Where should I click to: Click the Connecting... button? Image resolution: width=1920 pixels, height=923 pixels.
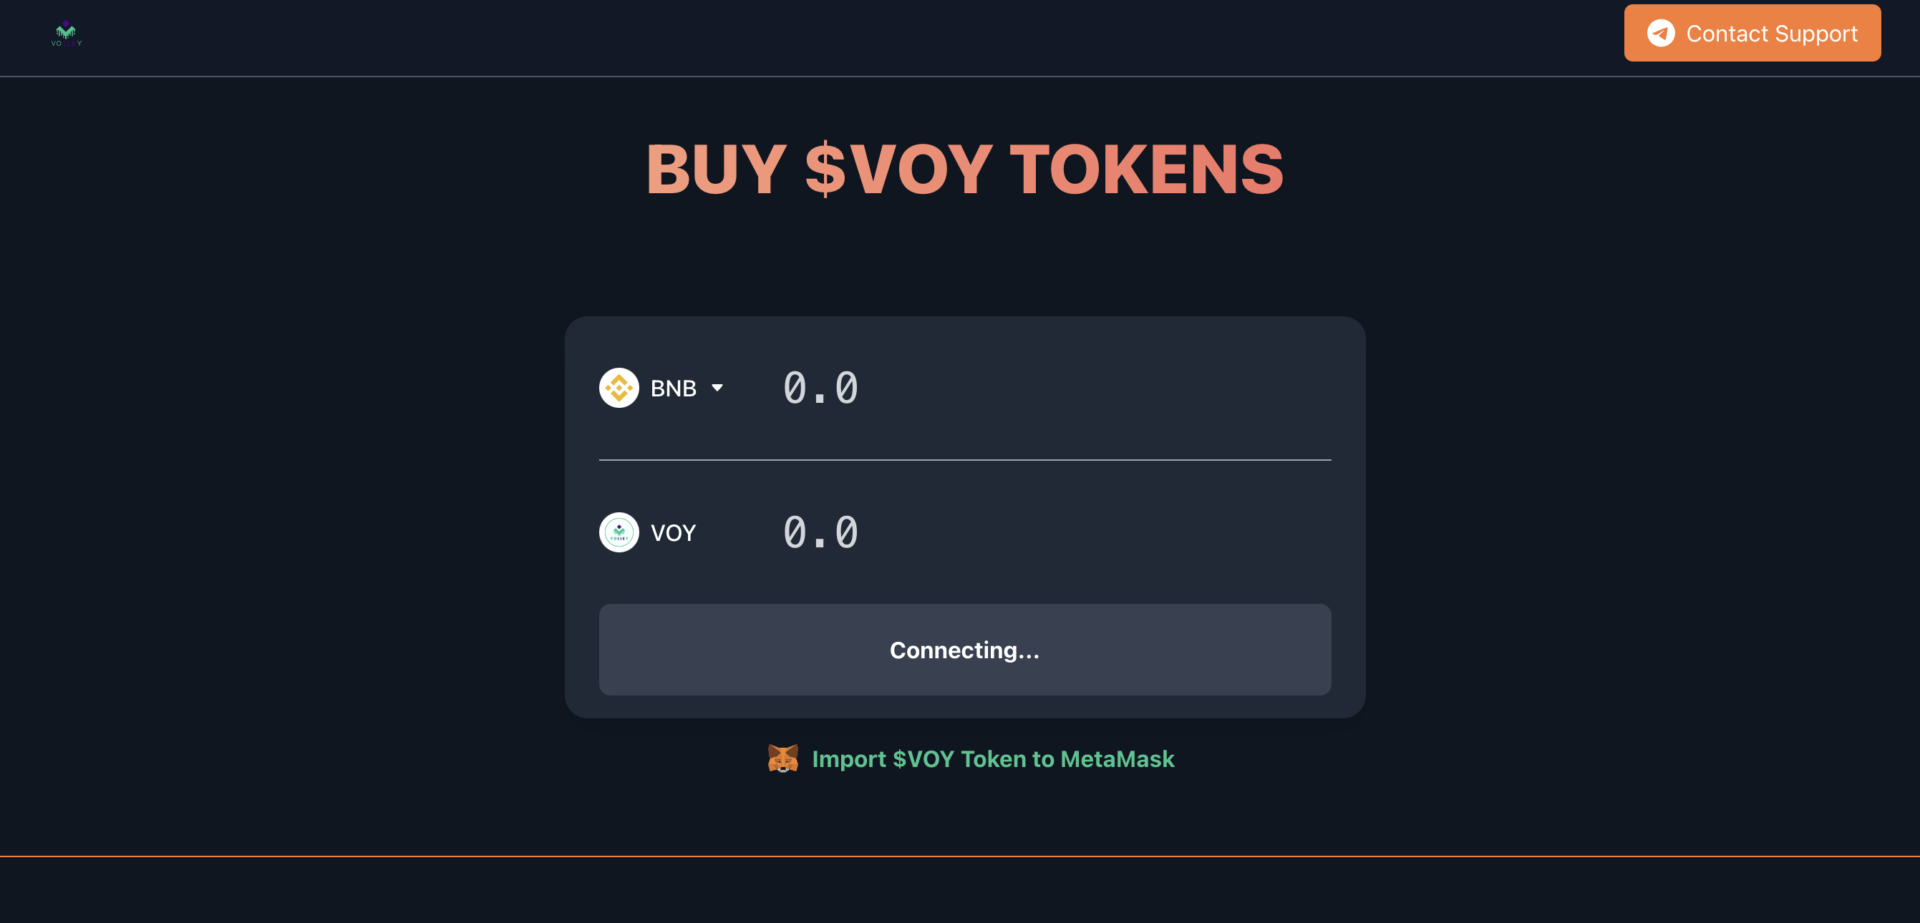(965, 650)
